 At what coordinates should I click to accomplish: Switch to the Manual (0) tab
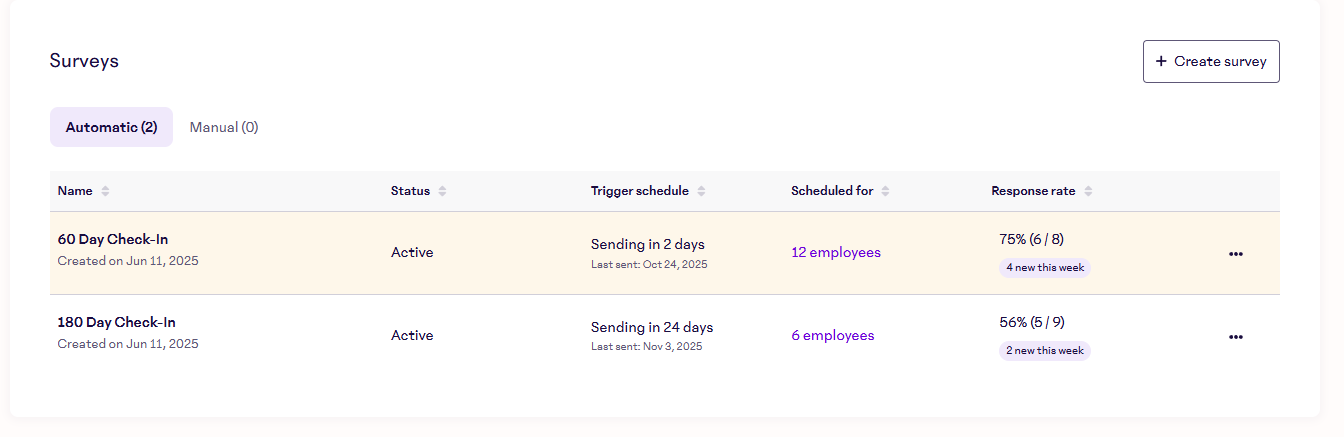224,127
